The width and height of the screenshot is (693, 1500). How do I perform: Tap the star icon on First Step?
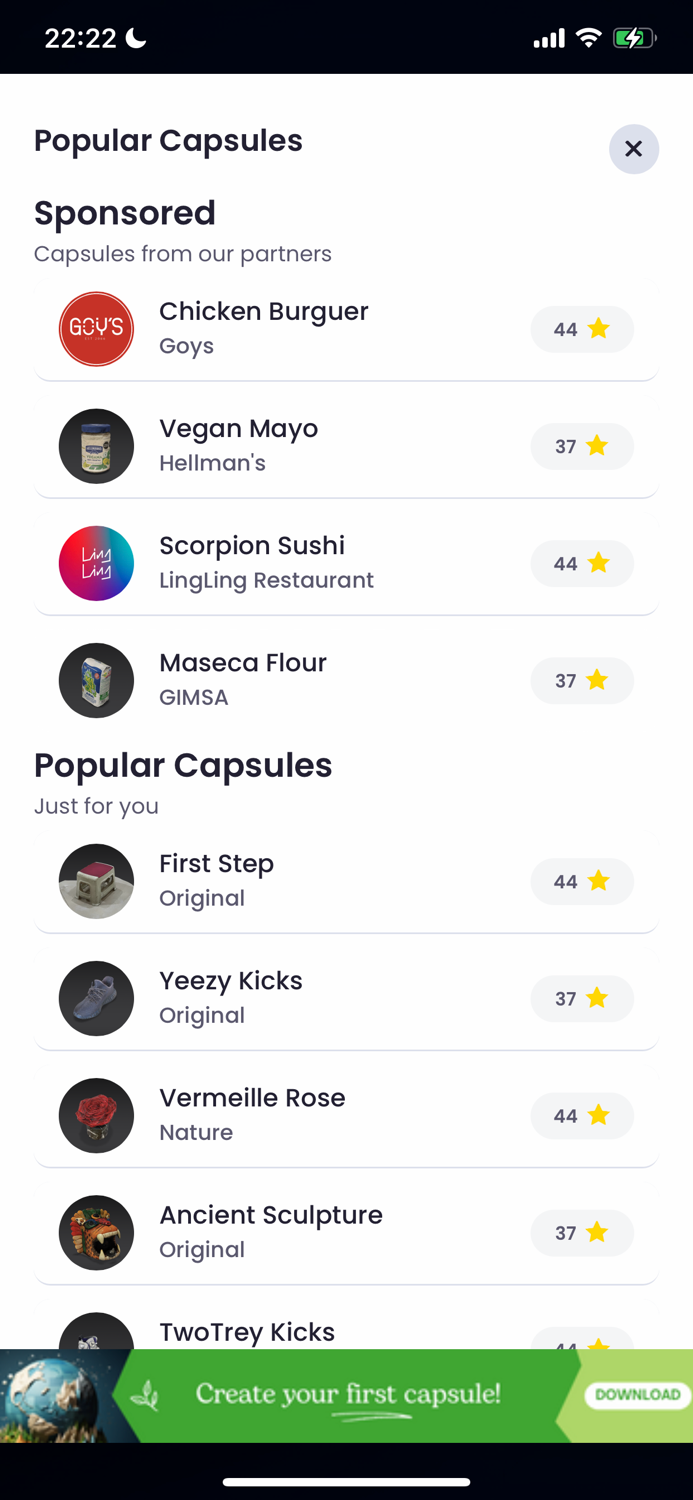coord(598,881)
